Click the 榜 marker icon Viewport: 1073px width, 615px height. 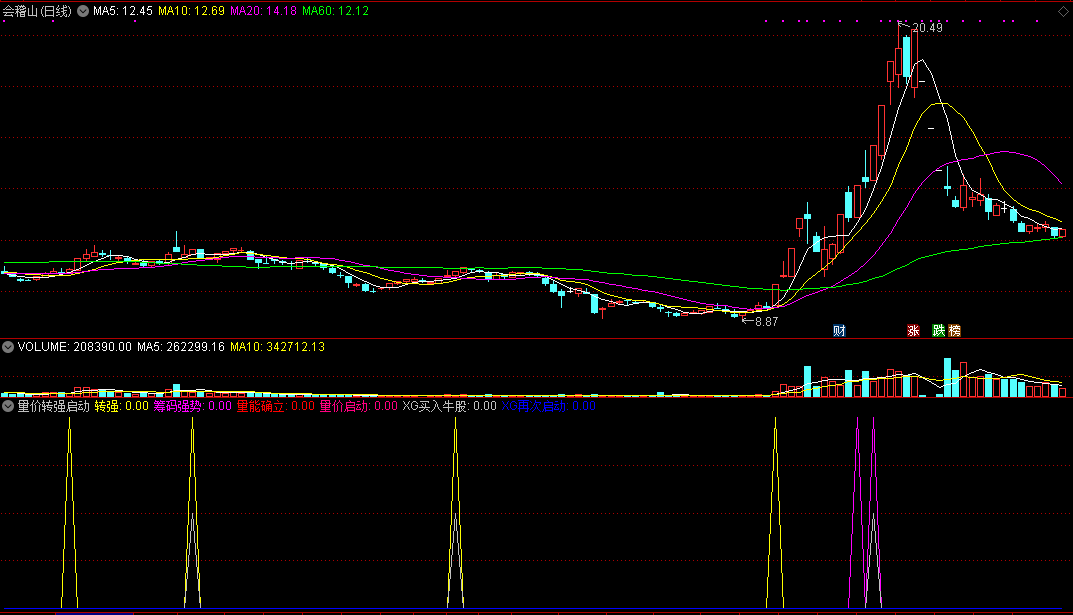(955, 331)
